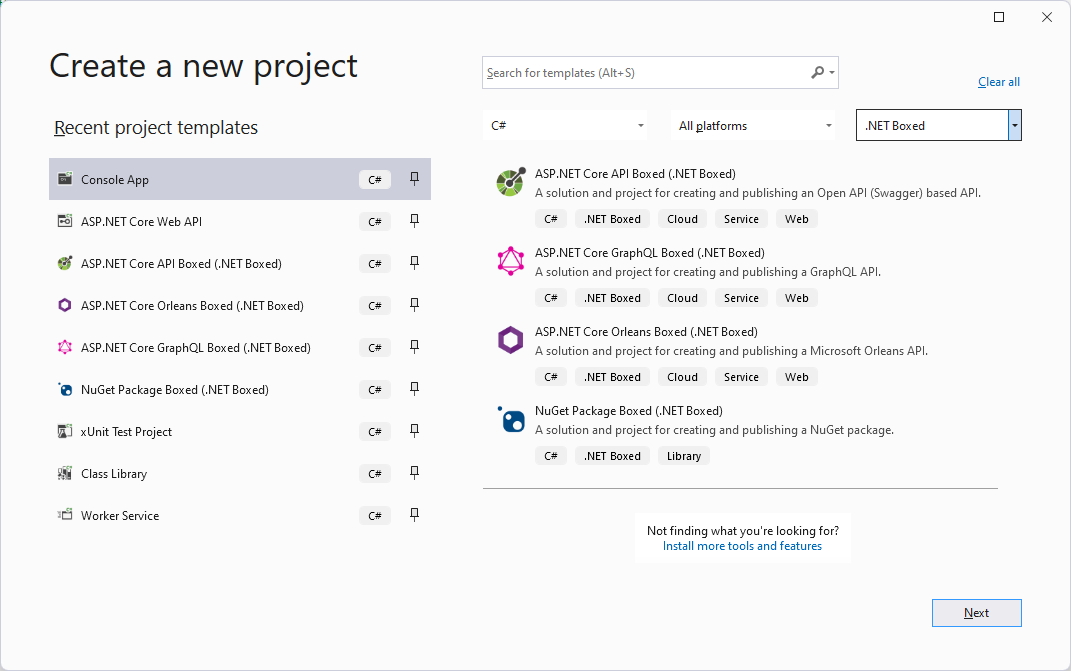Image resolution: width=1071 pixels, height=671 pixels.
Task: Click the NuGet Package Boxed icon in results
Action: click(511, 419)
